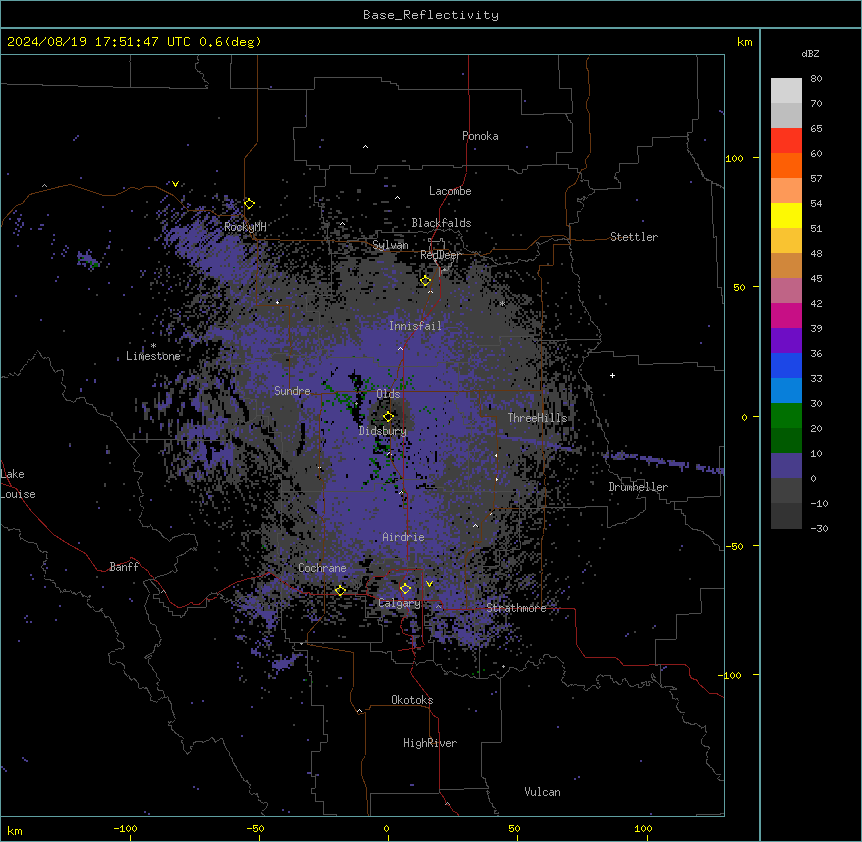Click the Innisfail city label
862x842 pixels.
click(415, 326)
